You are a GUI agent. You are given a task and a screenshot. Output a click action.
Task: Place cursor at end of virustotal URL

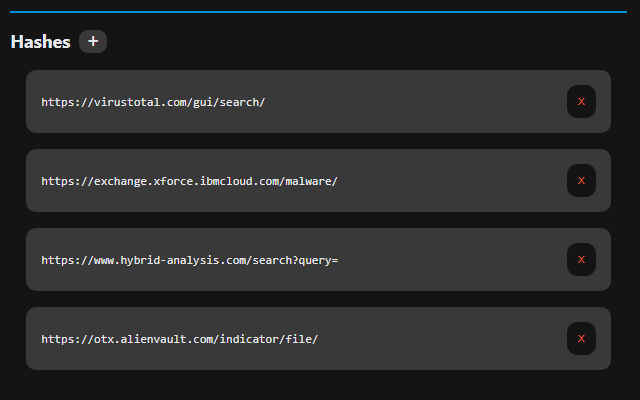[x=266, y=102]
